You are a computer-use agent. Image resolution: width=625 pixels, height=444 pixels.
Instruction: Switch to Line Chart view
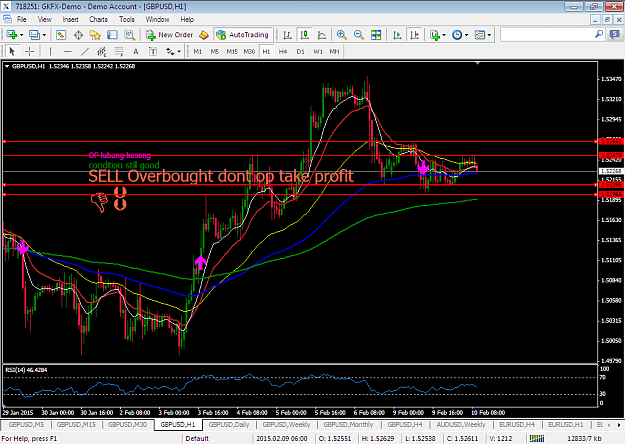pyautogui.click(x=322, y=35)
